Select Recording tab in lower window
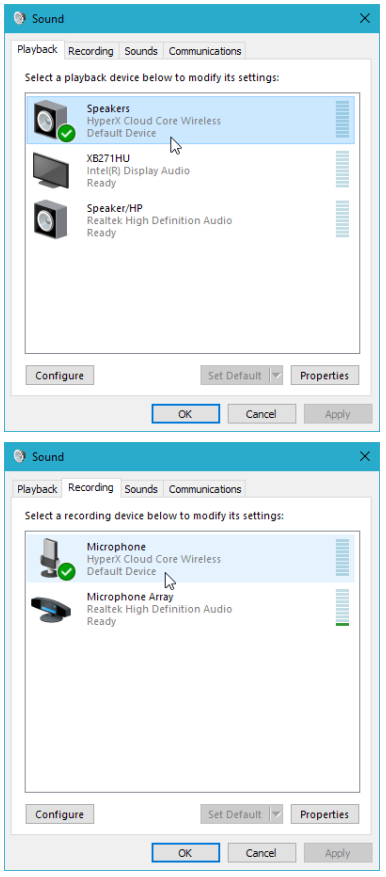Viewport: 386px width, 877px height. (x=91, y=488)
